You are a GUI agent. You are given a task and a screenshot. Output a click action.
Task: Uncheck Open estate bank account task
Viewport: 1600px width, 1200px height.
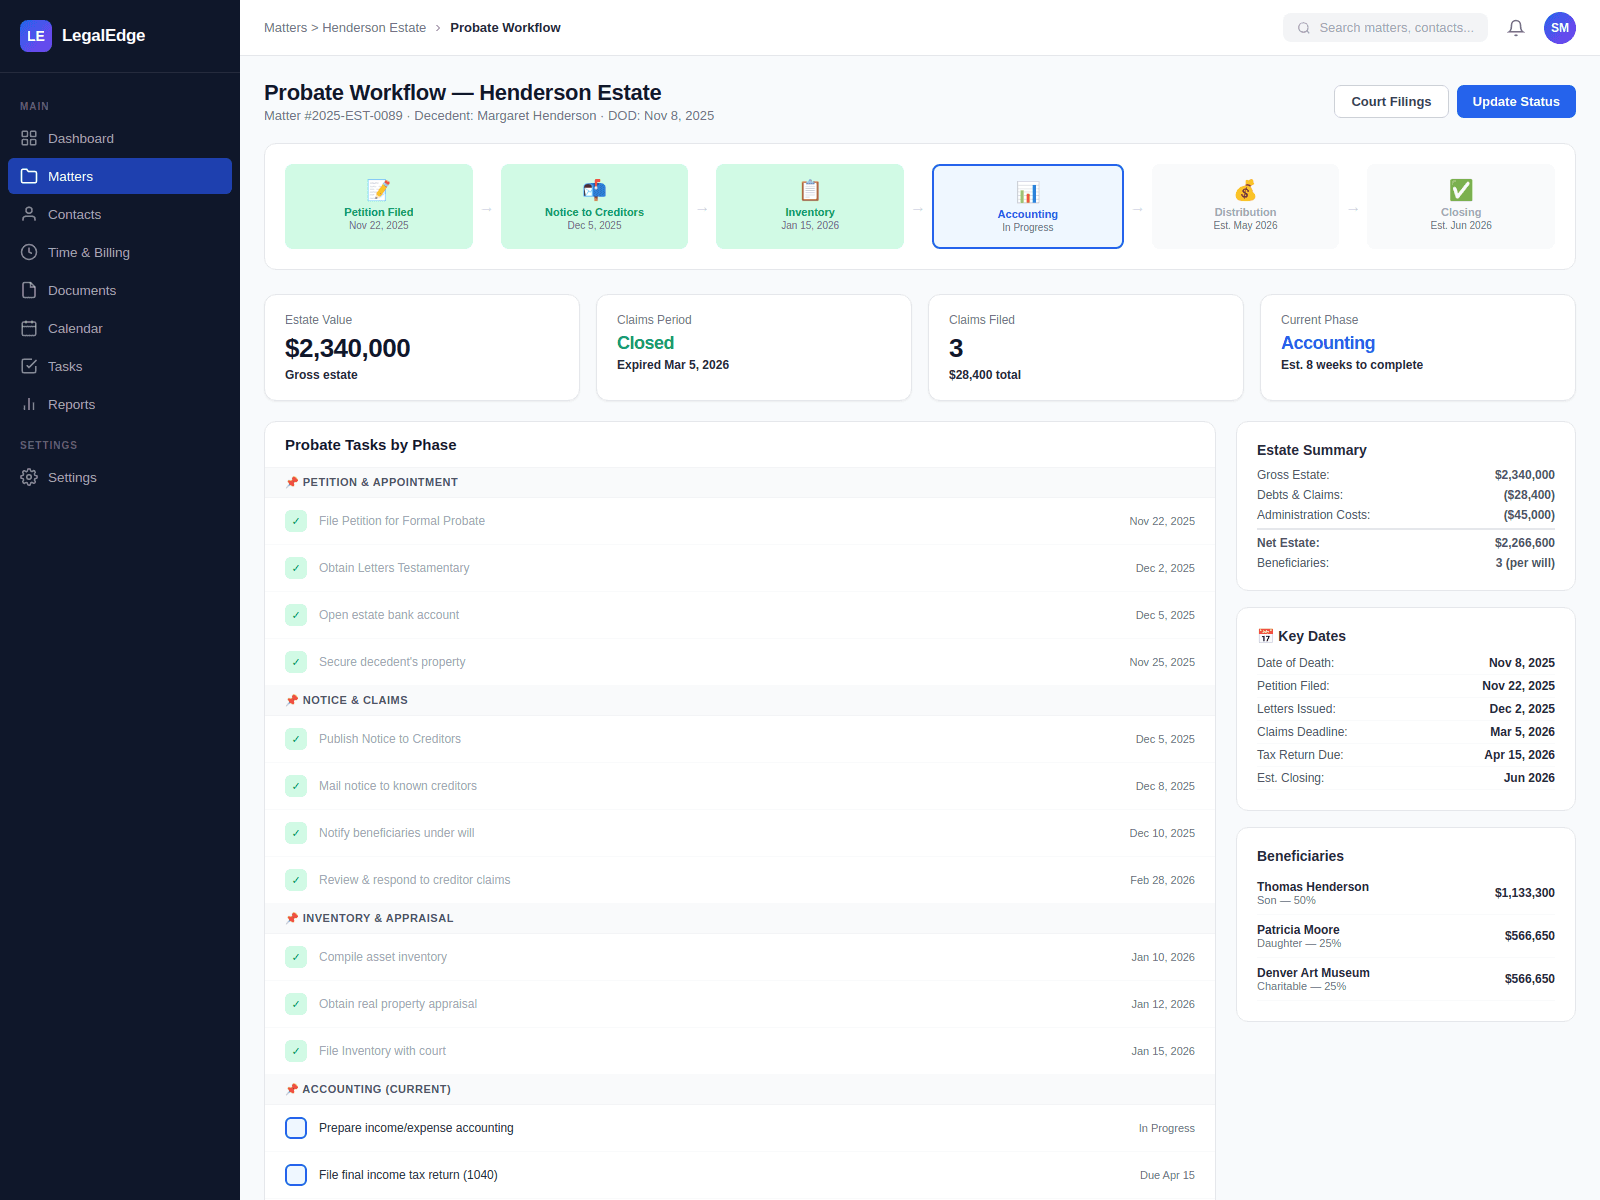tap(296, 615)
